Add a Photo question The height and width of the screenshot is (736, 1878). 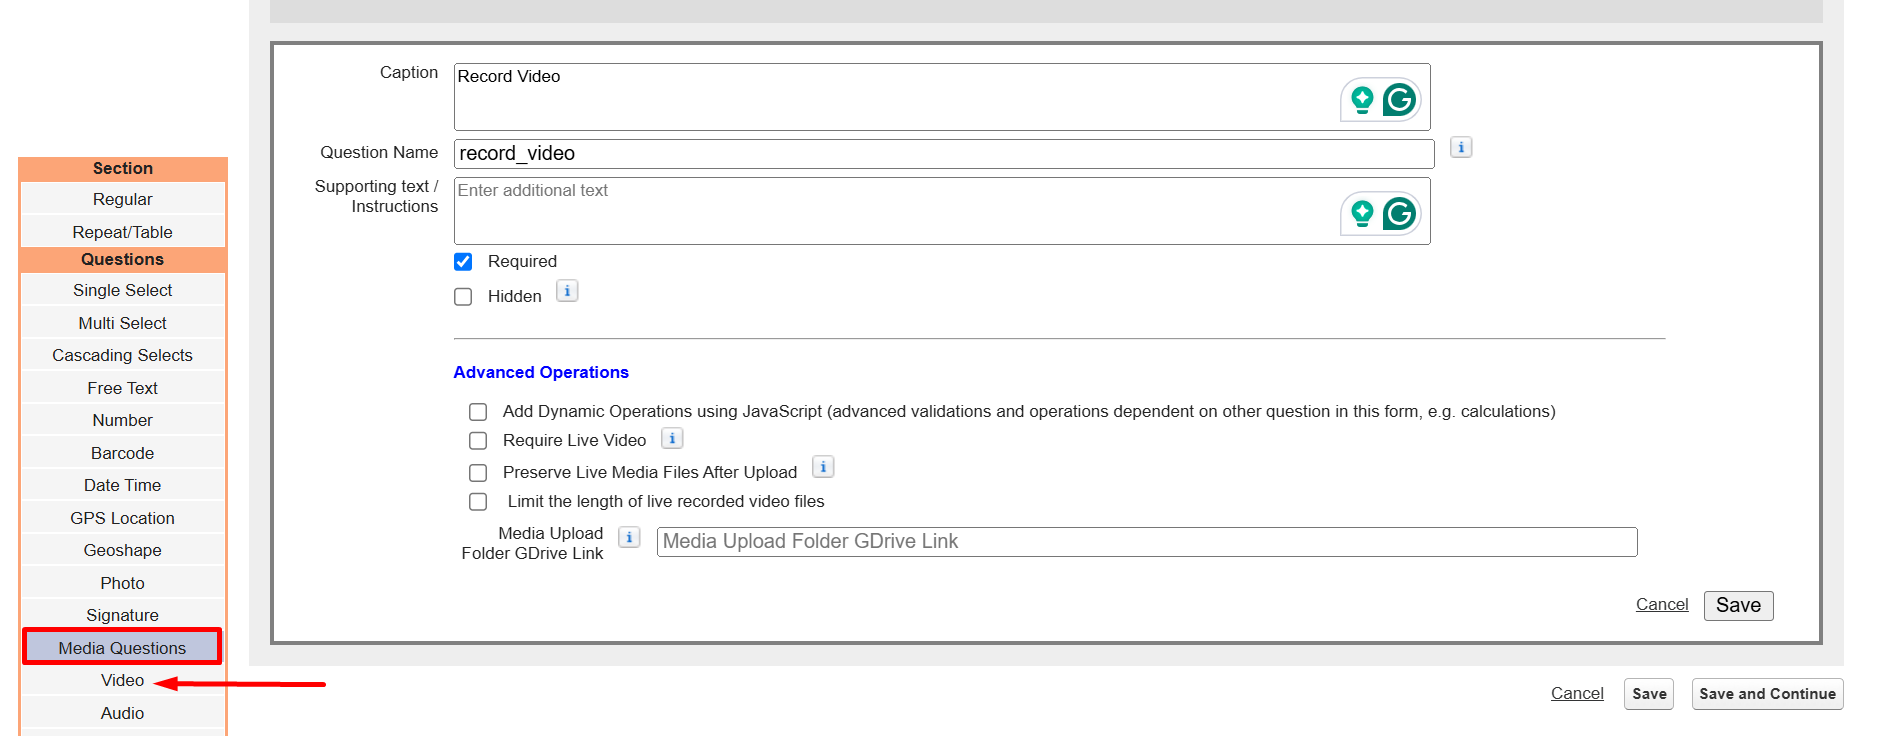pyautogui.click(x=123, y=583)
